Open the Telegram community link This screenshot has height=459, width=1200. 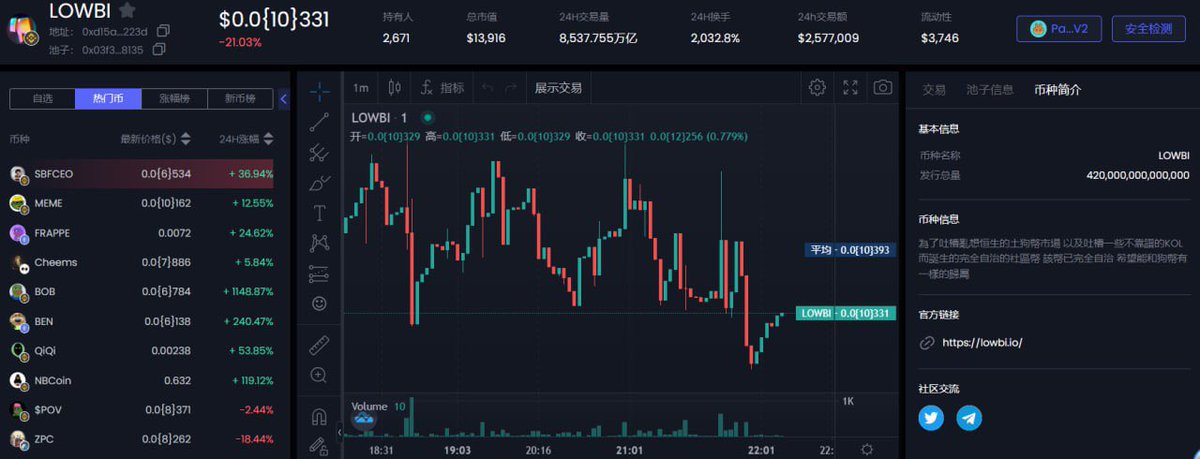(969, 417)
